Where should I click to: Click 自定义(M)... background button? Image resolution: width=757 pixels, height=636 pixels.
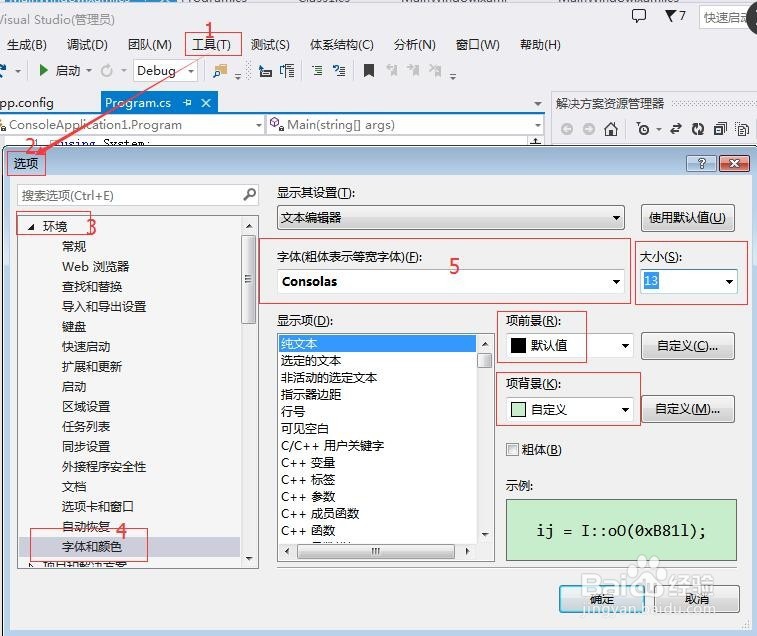click(687, 409)
